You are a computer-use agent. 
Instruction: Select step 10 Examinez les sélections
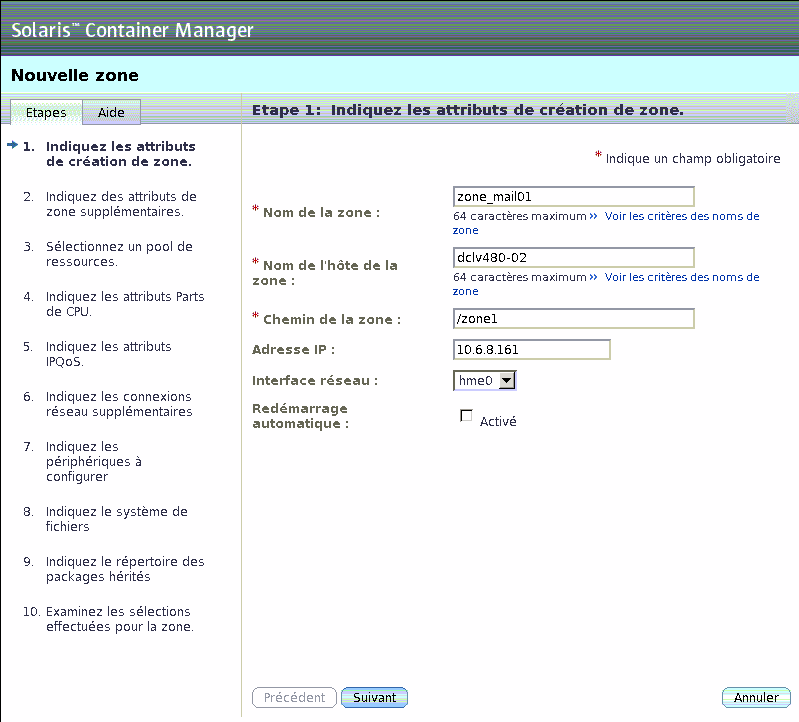pyautogui.click(x=120, y=619)
